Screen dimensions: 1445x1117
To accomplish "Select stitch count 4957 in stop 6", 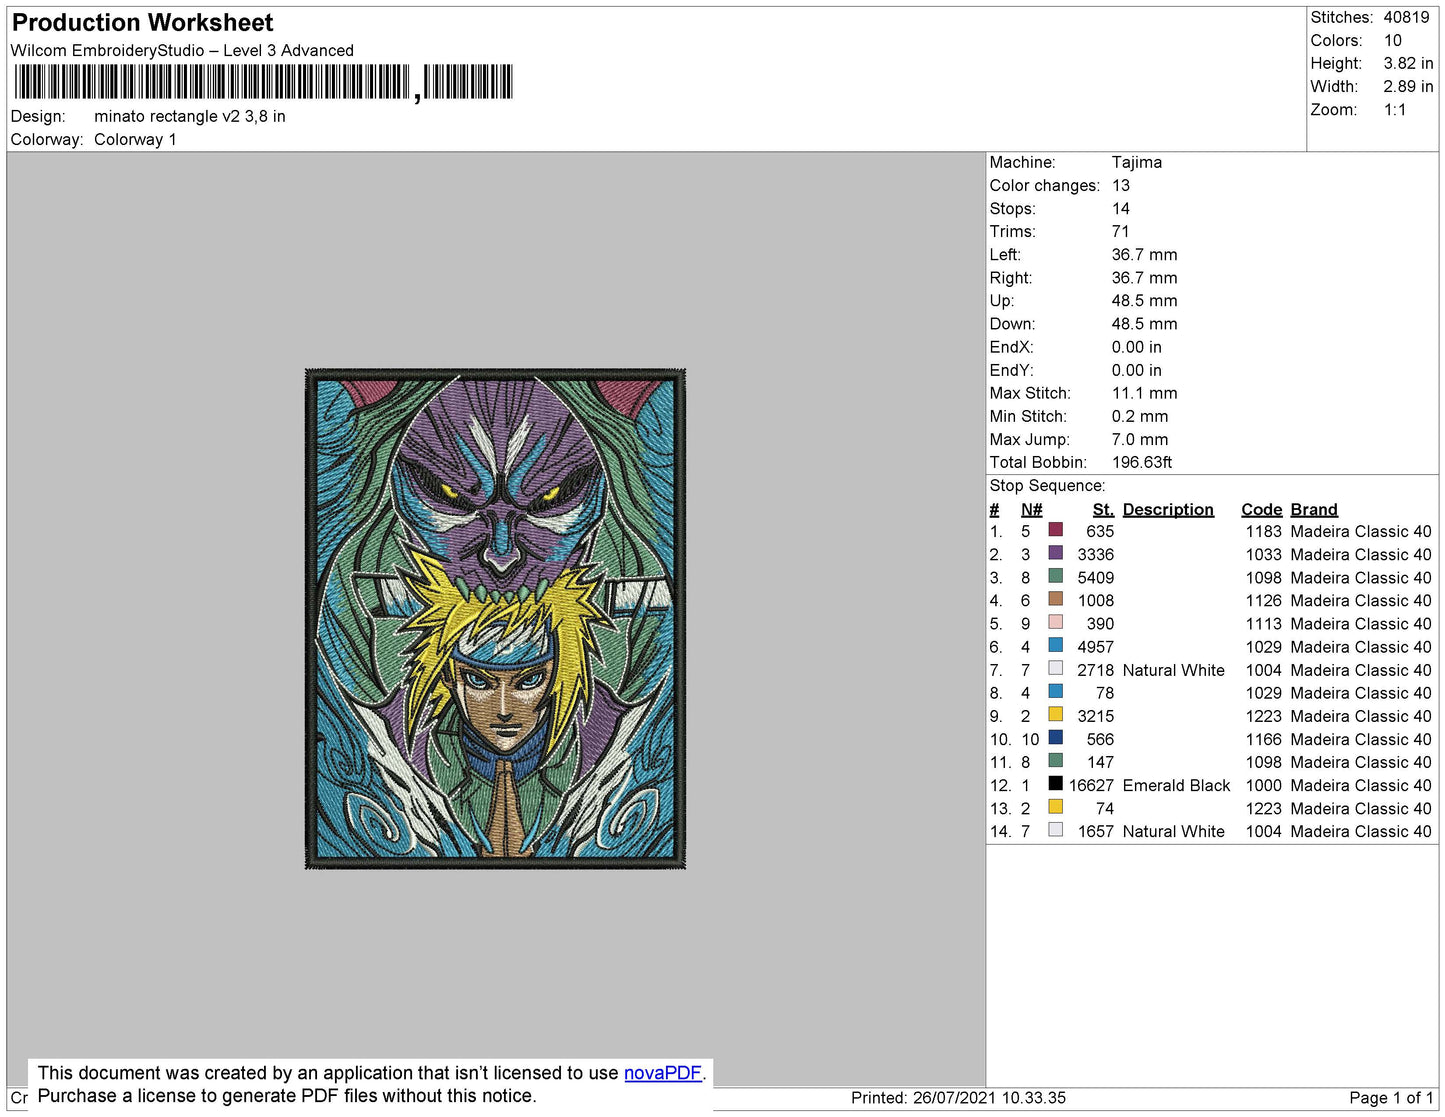I will pyautogui.click(x=1095, y=648).
